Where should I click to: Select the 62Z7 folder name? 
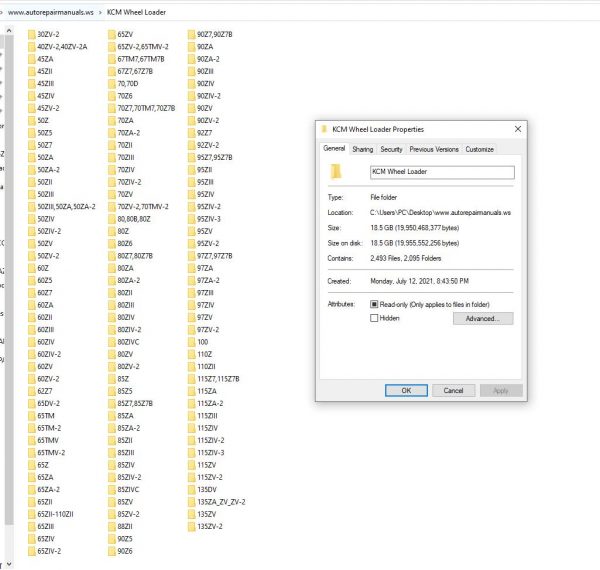45,391
